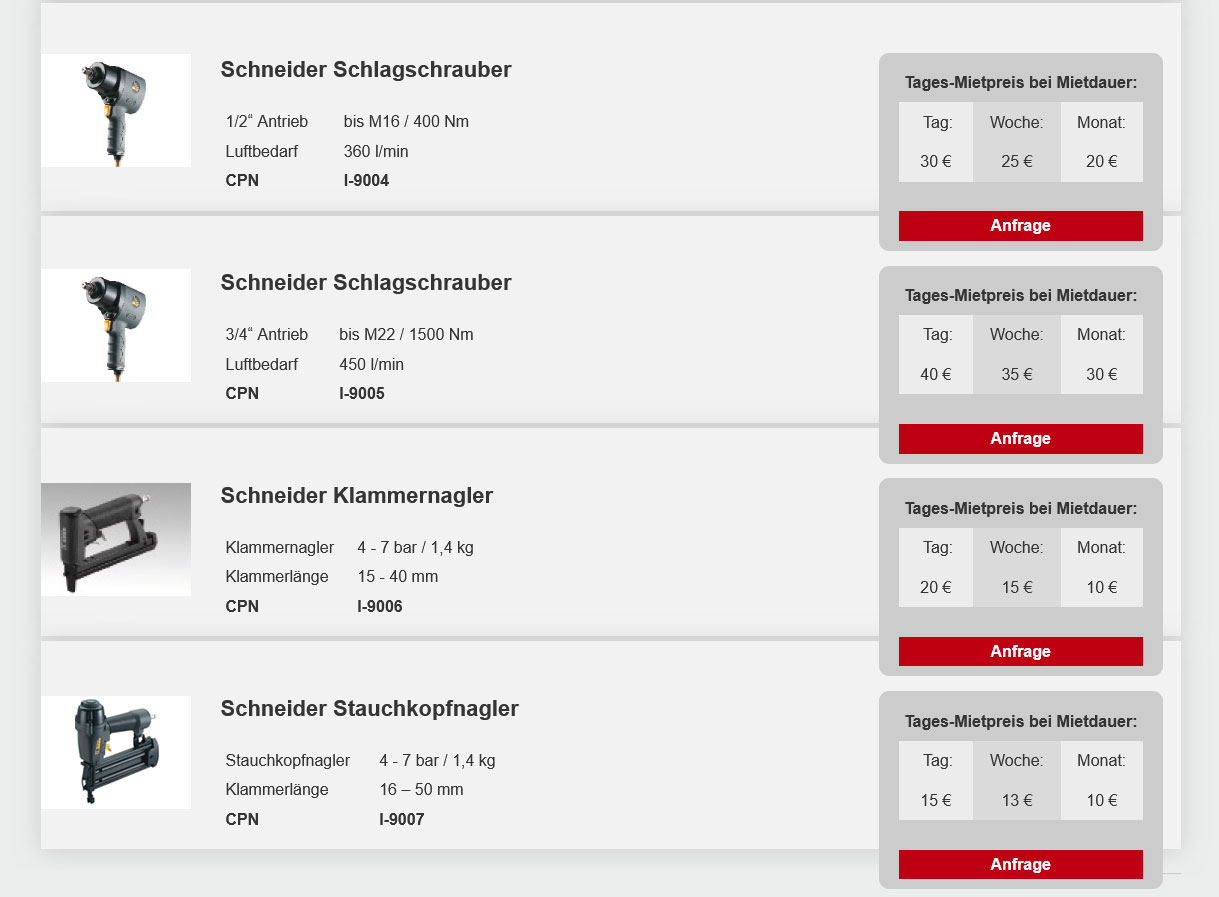Click the bis M22 / 1500 Nm spec
The height and width of the screenshot is (897, 1219).
click(x=406, y=334)
